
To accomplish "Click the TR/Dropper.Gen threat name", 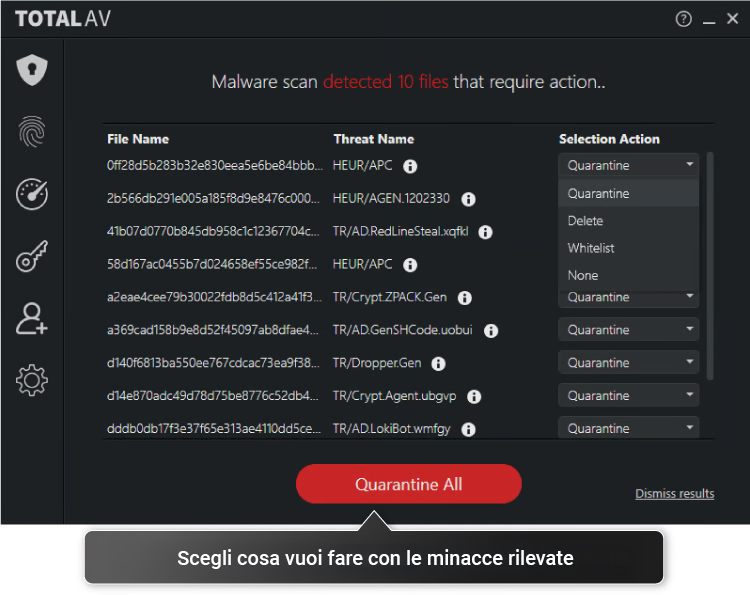I will pyautogui.click(x=377, y=363).
